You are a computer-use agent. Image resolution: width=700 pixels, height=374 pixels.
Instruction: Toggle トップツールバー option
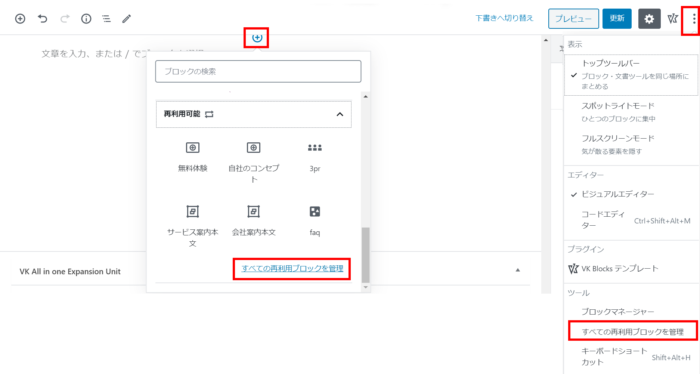631,75
